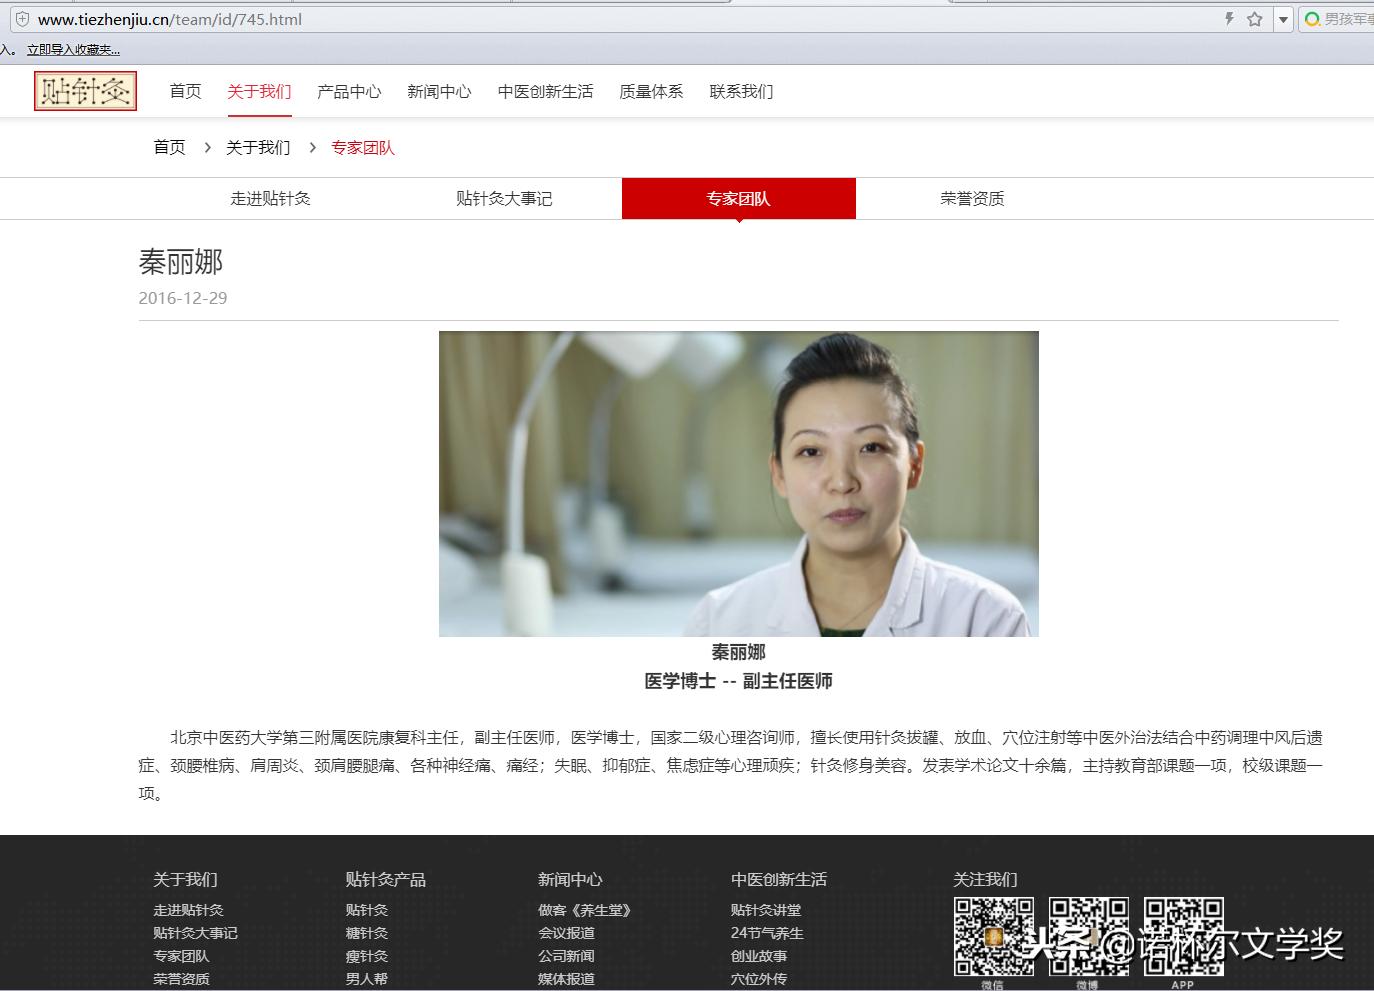The height and width of the screenshot is (991, 1374).
Task: Click the 立即导入收藏夹 link
Action: click(x=71, y=48)
